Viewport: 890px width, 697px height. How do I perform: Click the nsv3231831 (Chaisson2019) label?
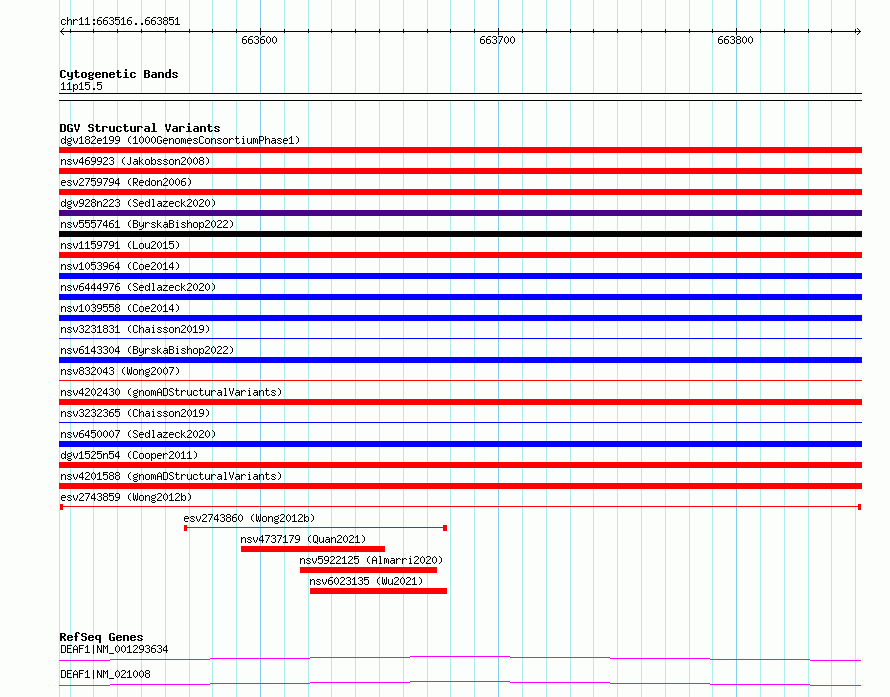pyautogui.click(x=135, y=329)
